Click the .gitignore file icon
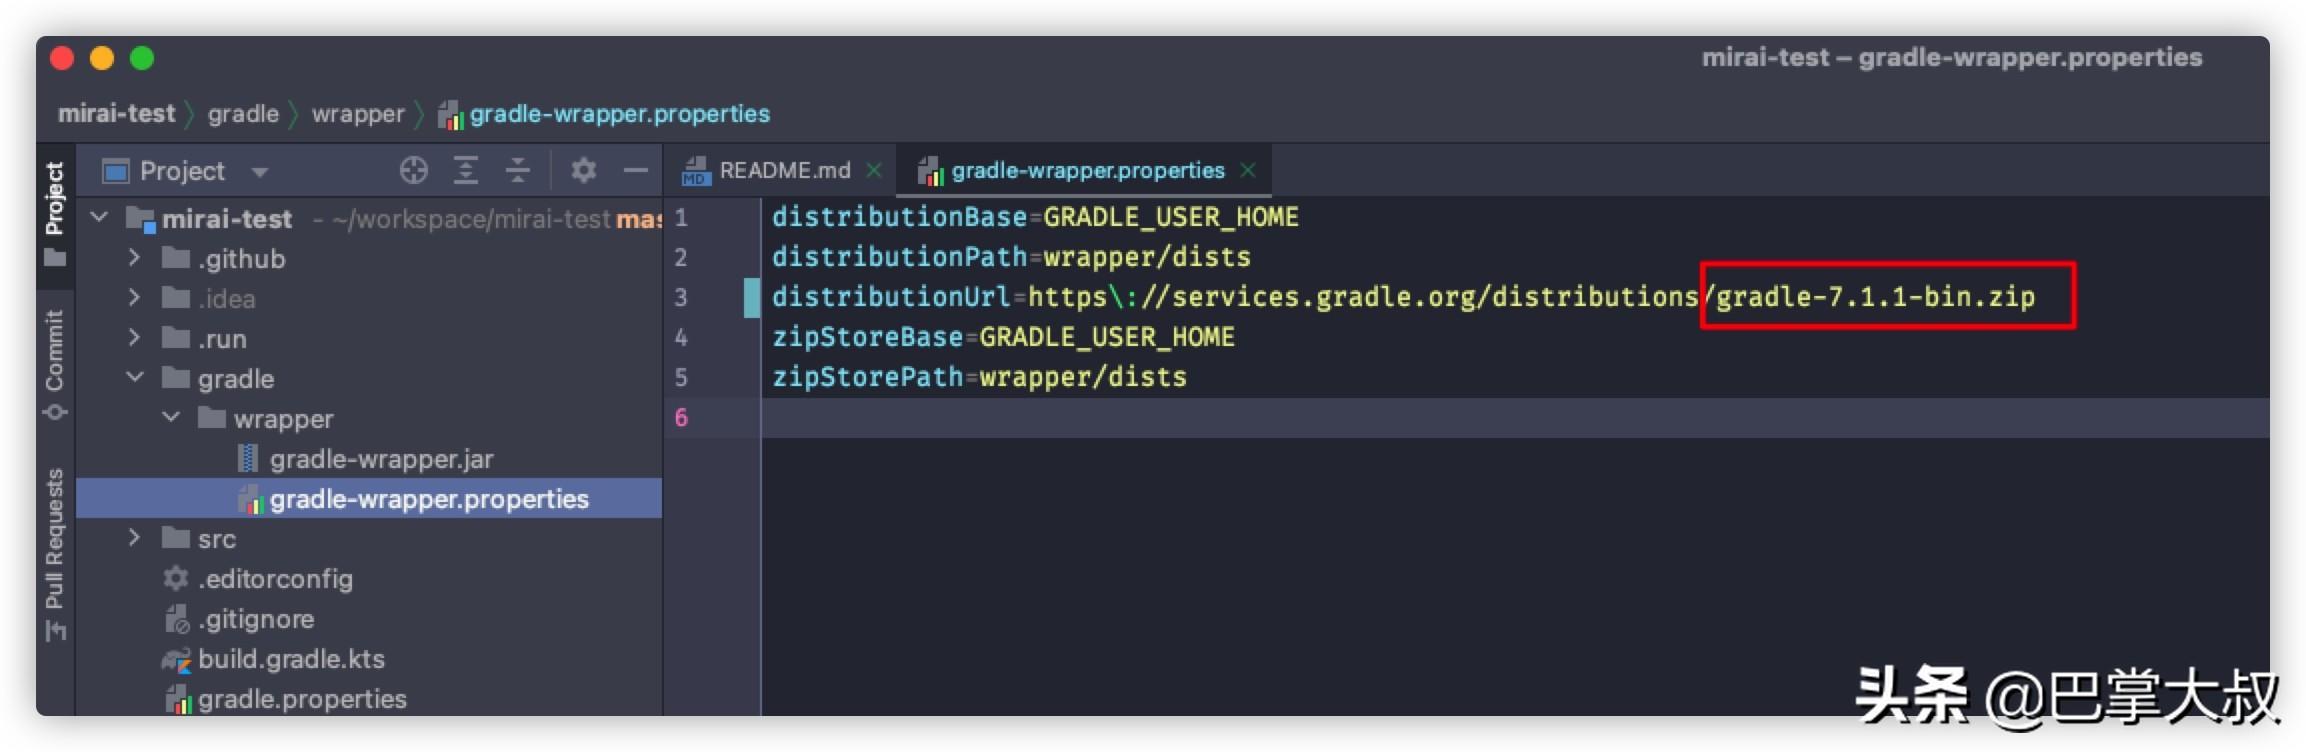The height and width of the screenshot is (752, 2306). tap(177, 619)
